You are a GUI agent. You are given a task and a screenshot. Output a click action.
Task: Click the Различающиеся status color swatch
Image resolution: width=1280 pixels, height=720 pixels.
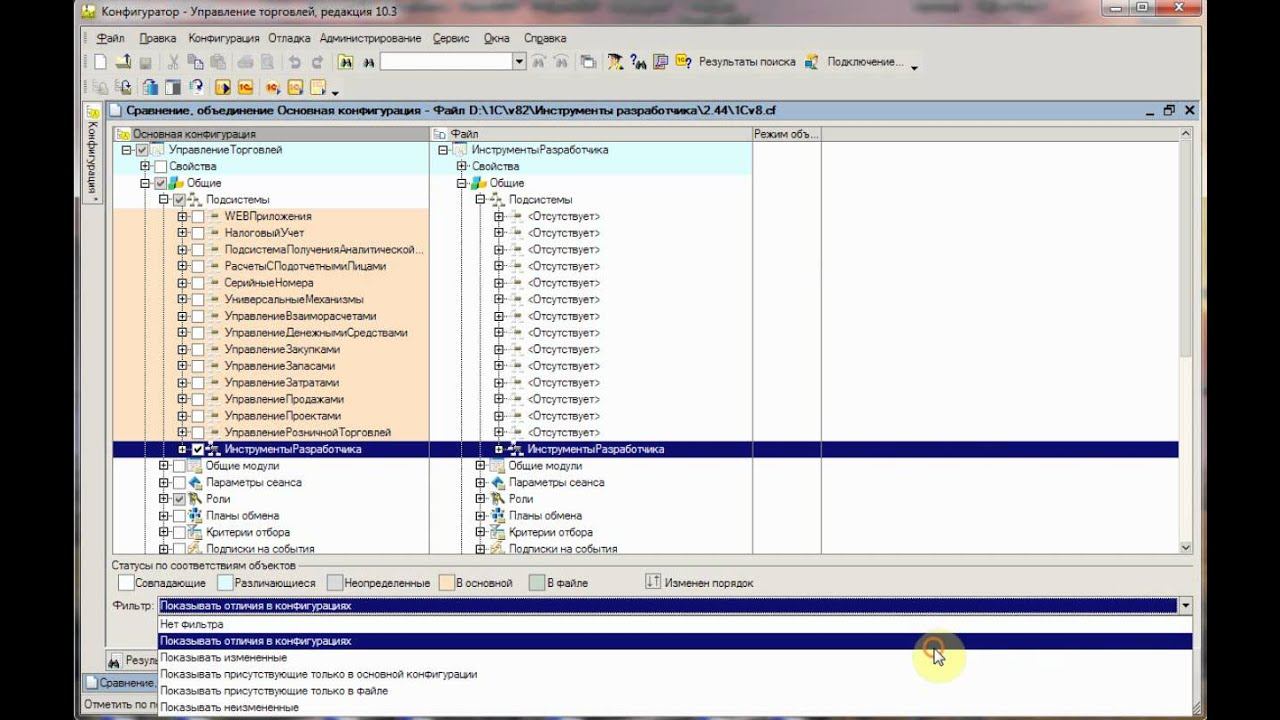[x=225, y=582]
